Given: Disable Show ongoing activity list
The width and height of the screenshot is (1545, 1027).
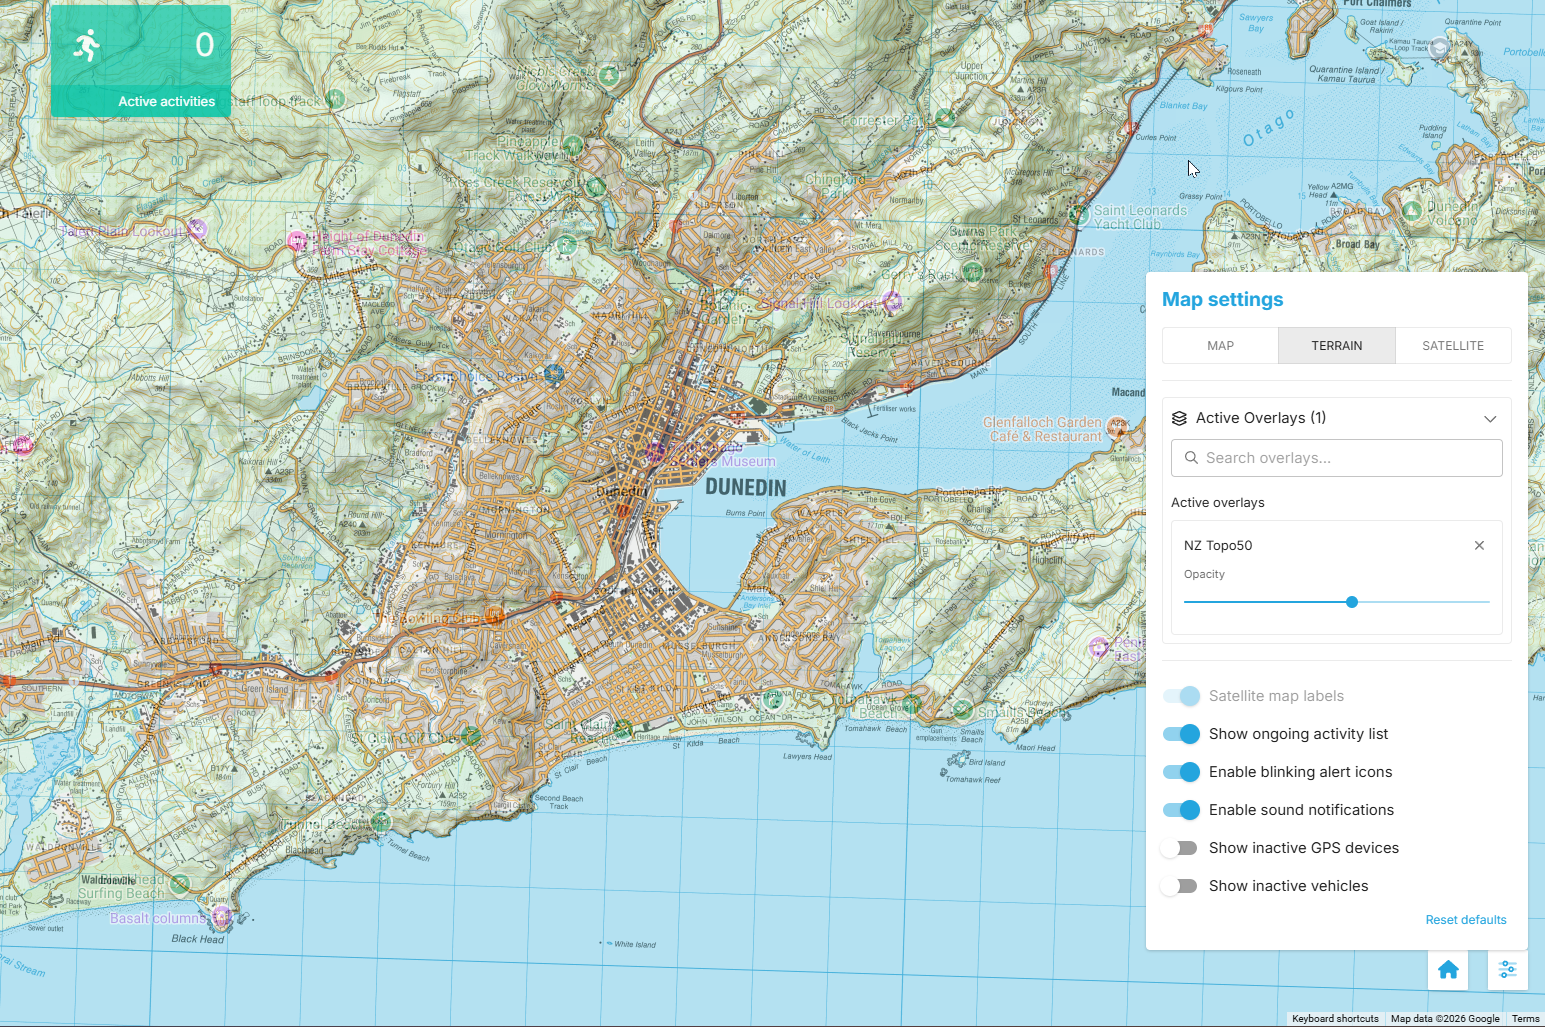Looking at the screenshot, I should pyautogui.click(x=1181, y=734).
